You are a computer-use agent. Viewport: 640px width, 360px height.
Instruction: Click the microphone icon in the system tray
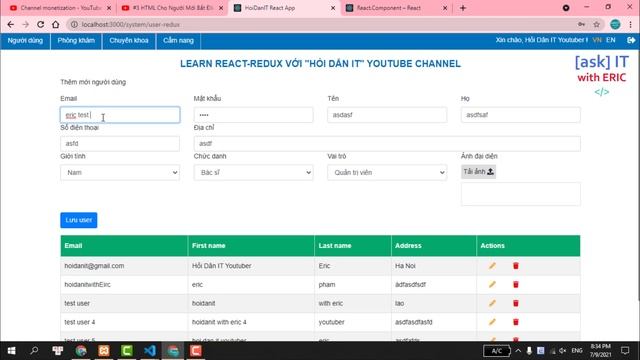click(529, 351)
